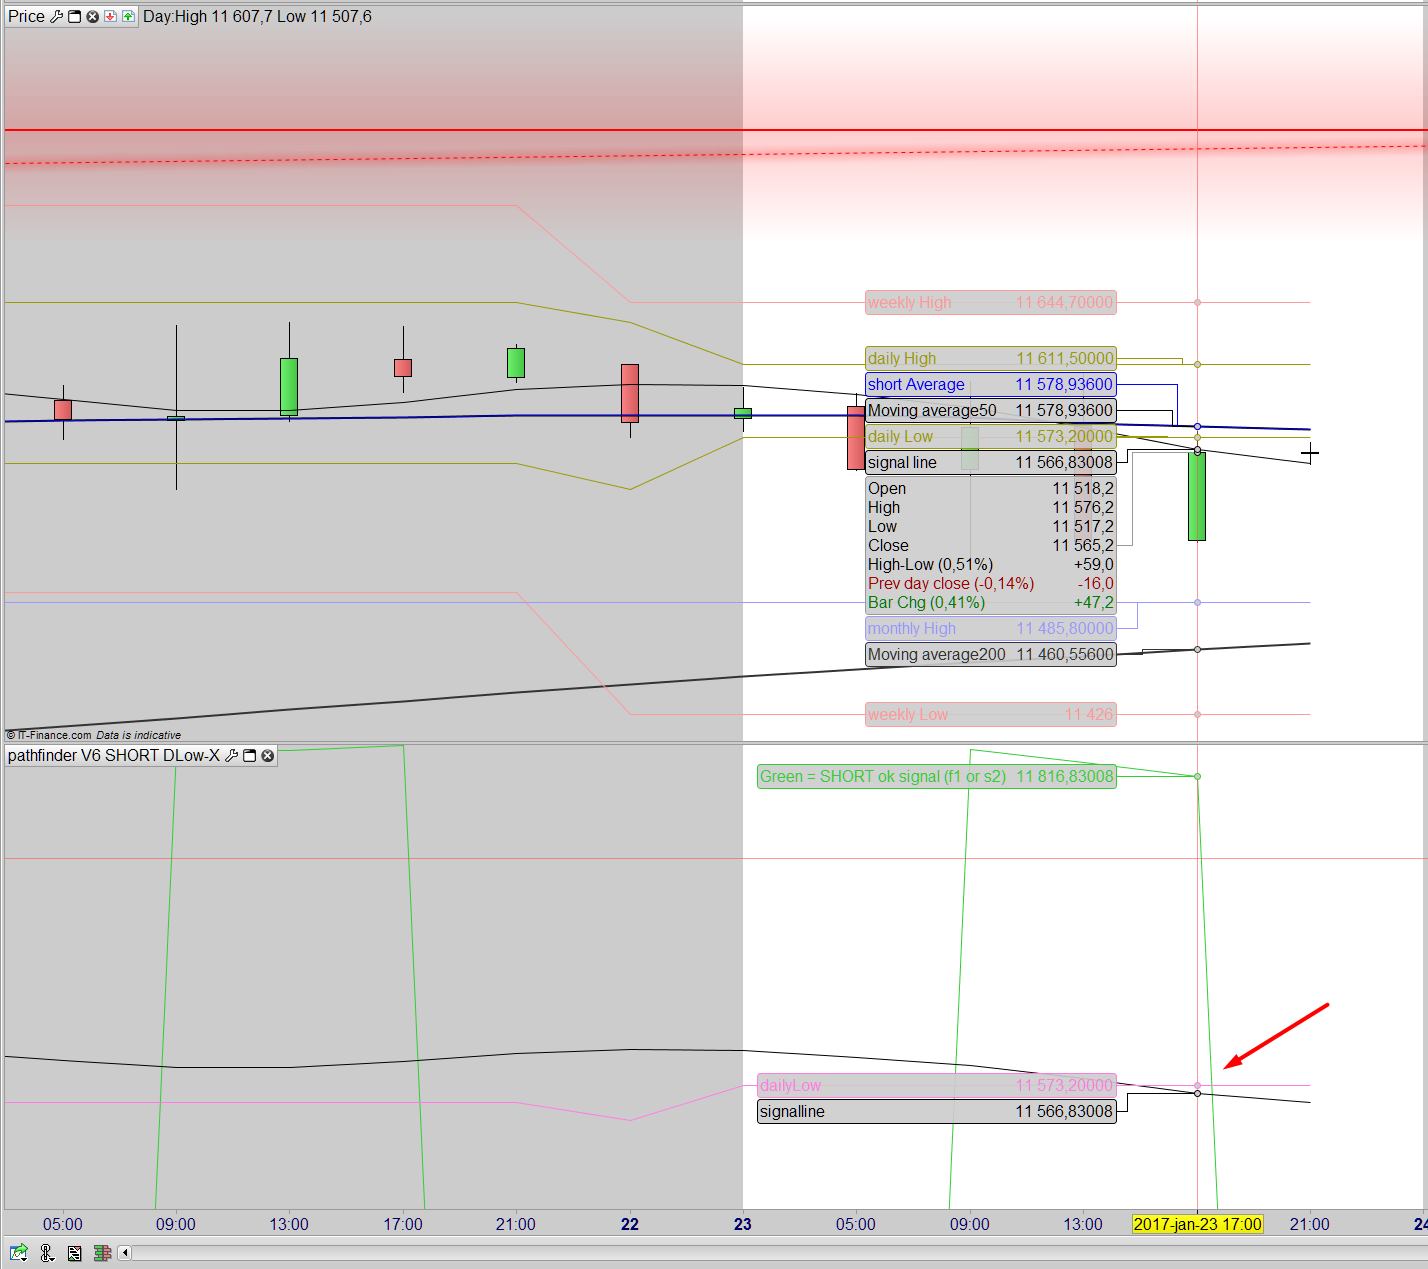Click the Prev day close (-0,14%) row

[x=990, y=583]
